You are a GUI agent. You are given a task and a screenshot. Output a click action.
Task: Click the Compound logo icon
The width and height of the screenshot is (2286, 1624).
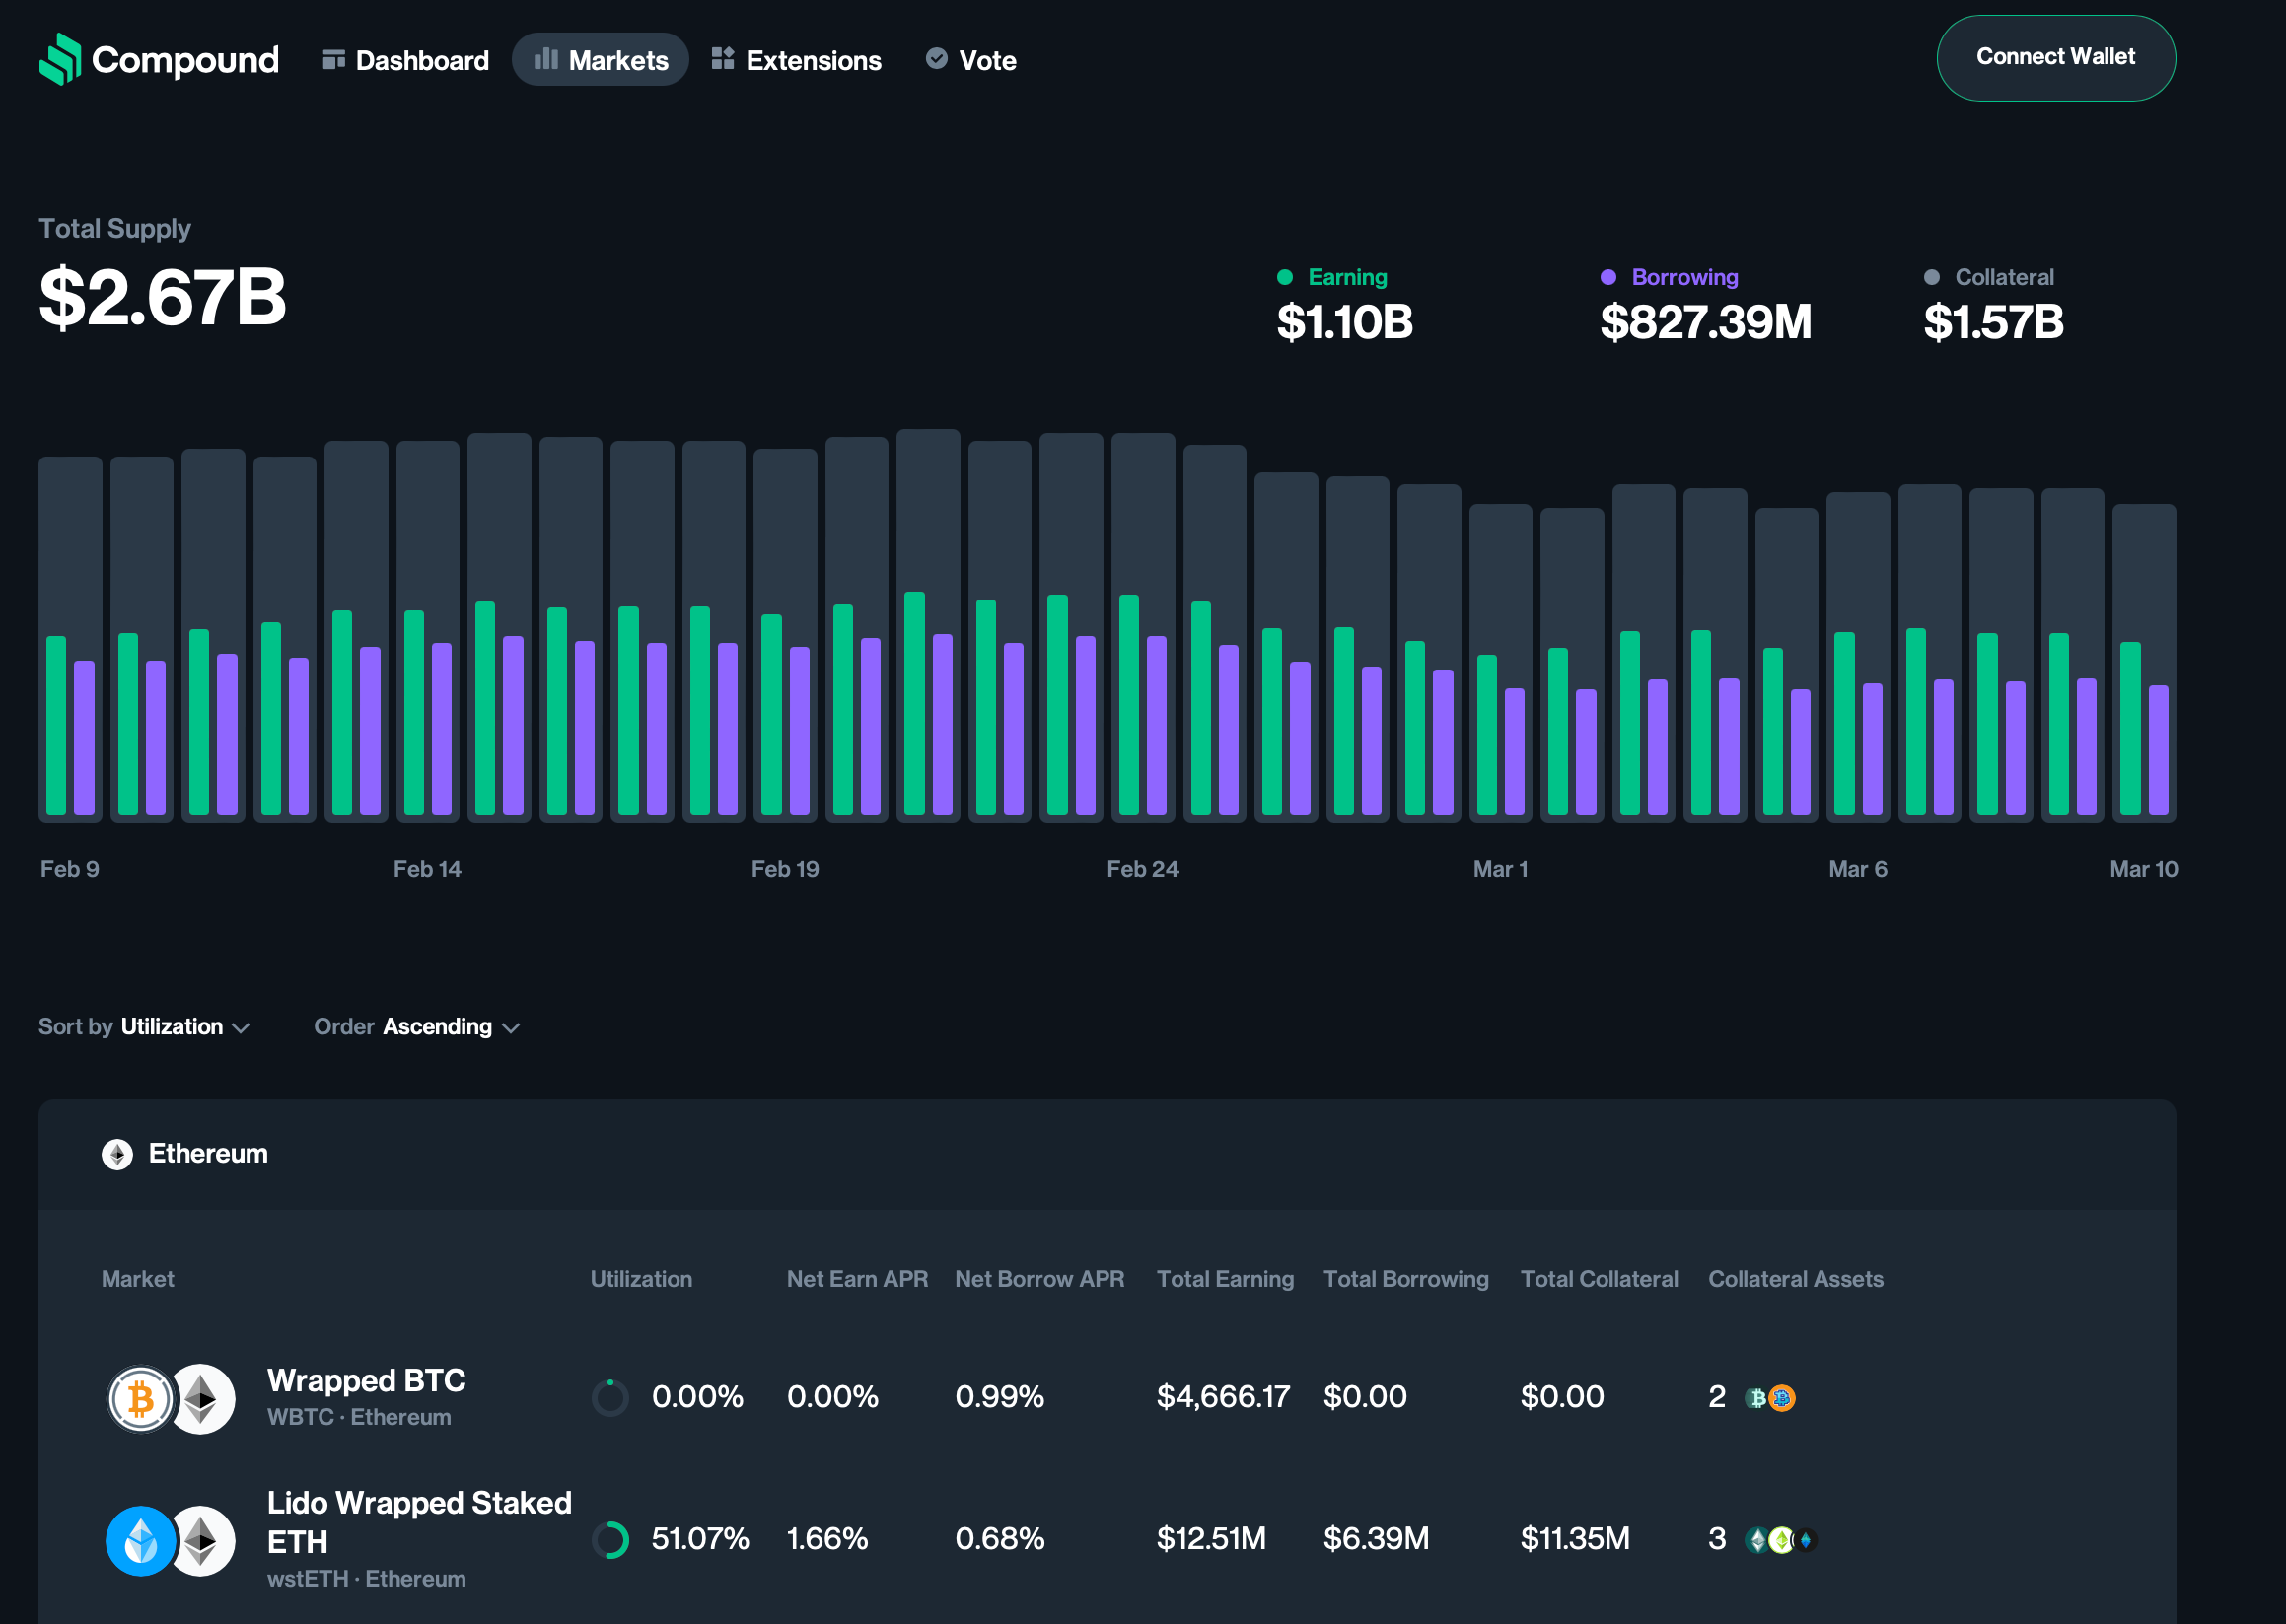[60, 60]
